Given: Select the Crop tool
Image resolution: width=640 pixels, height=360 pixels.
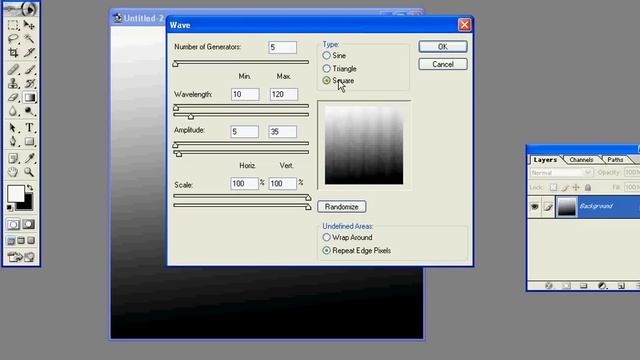Looking at the screenshot, I should (13, 52).
